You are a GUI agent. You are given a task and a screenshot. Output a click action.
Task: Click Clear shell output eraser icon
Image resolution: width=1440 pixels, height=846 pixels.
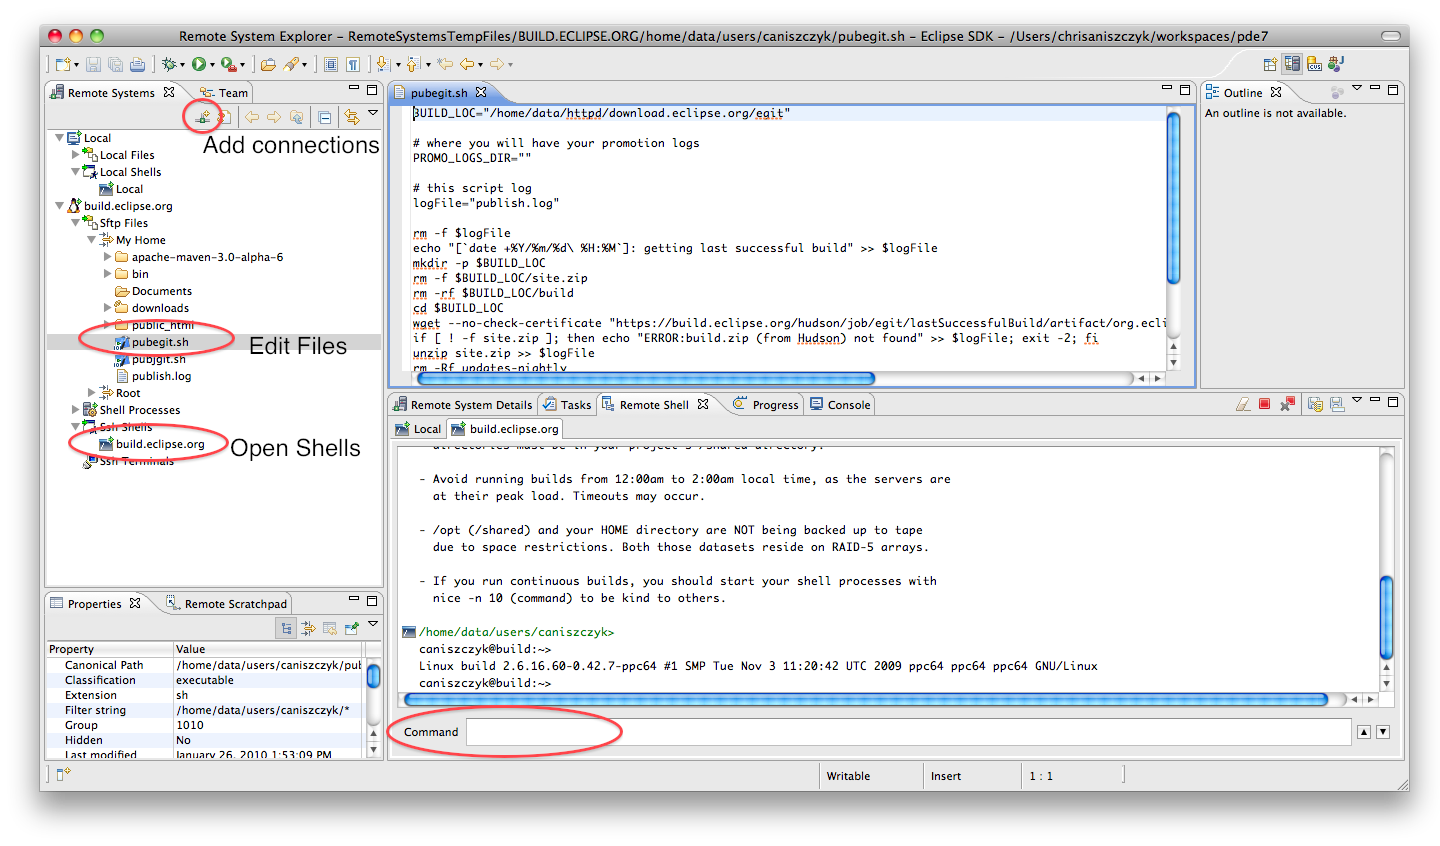point(1243,404)
